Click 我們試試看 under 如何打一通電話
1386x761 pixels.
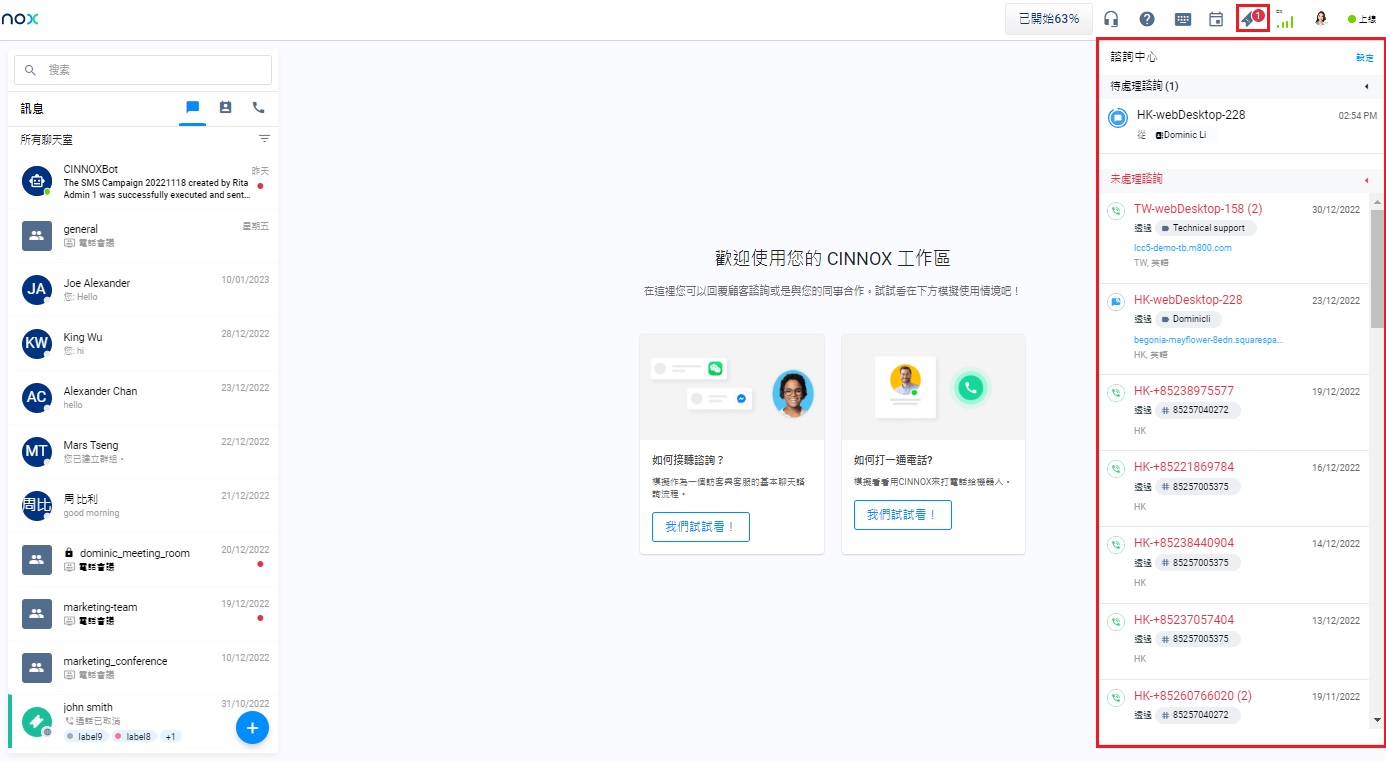[x=903, y=515]
